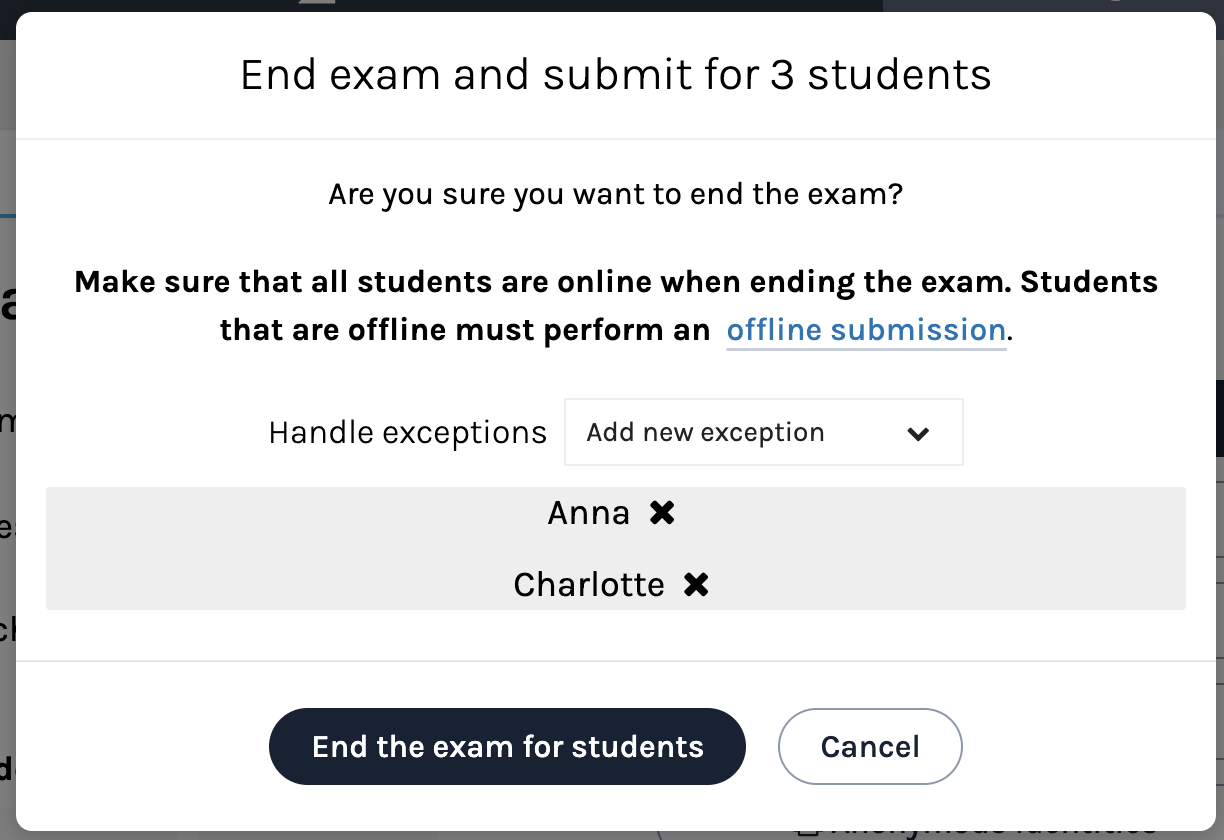
Task: Click empty footer space right of Cancel
Action: (x=1080, y=747)
